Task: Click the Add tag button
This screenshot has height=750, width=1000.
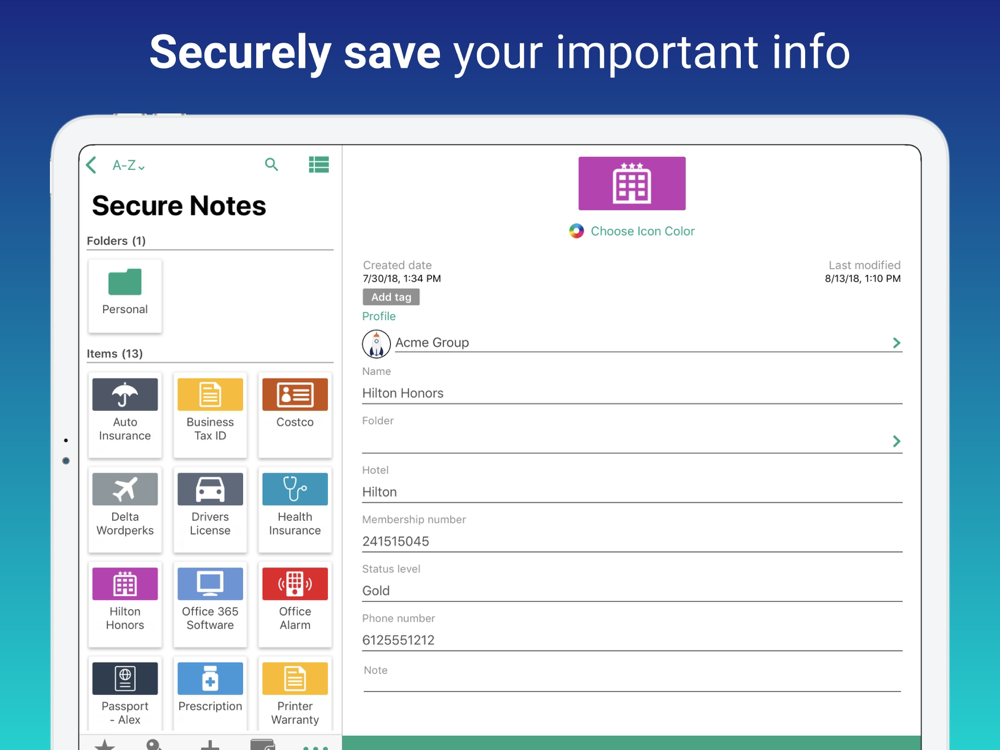Action: coord(391,297)
